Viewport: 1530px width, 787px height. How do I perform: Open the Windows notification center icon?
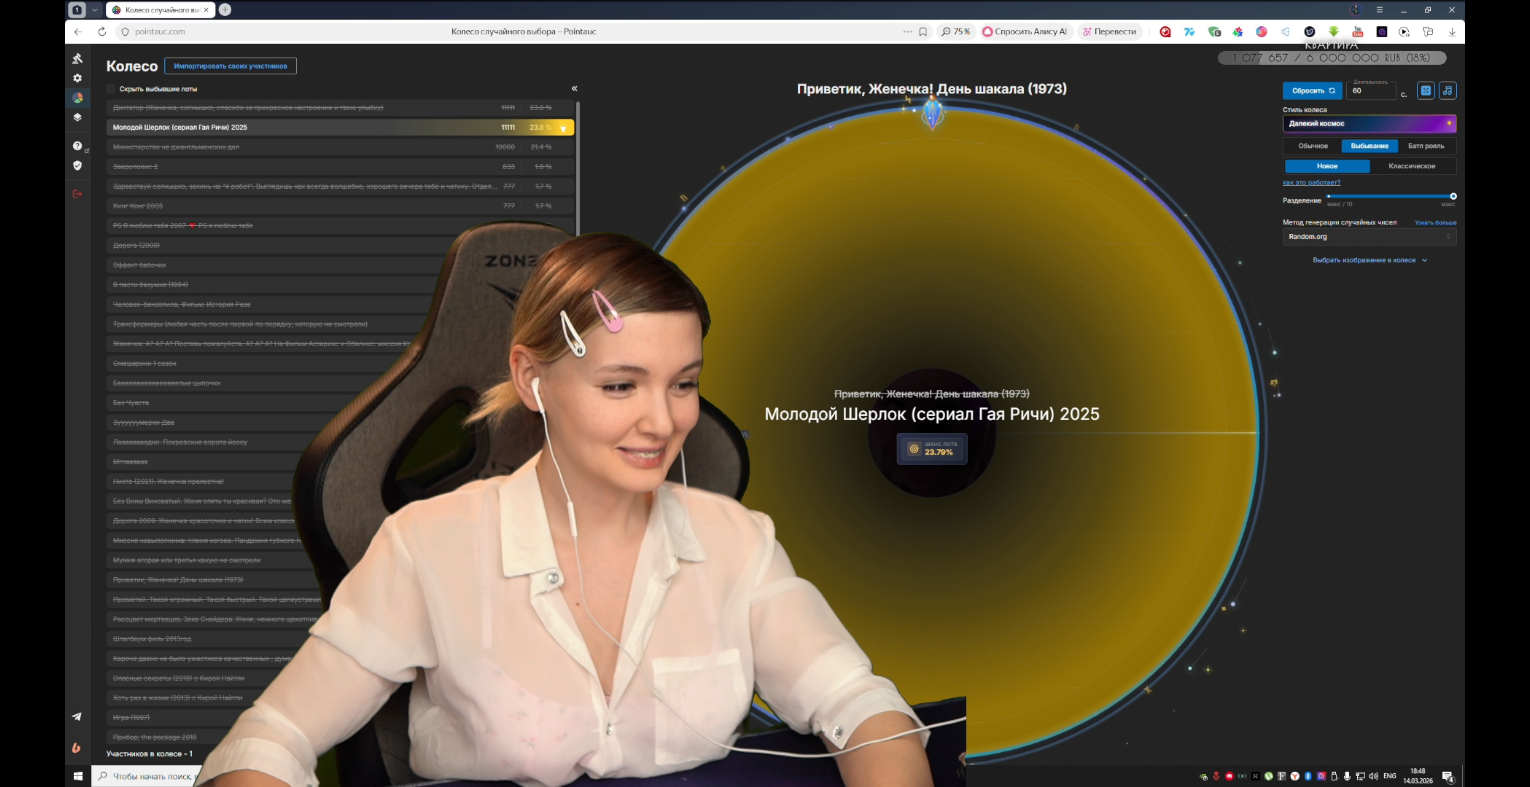(x=1447, y=777)
